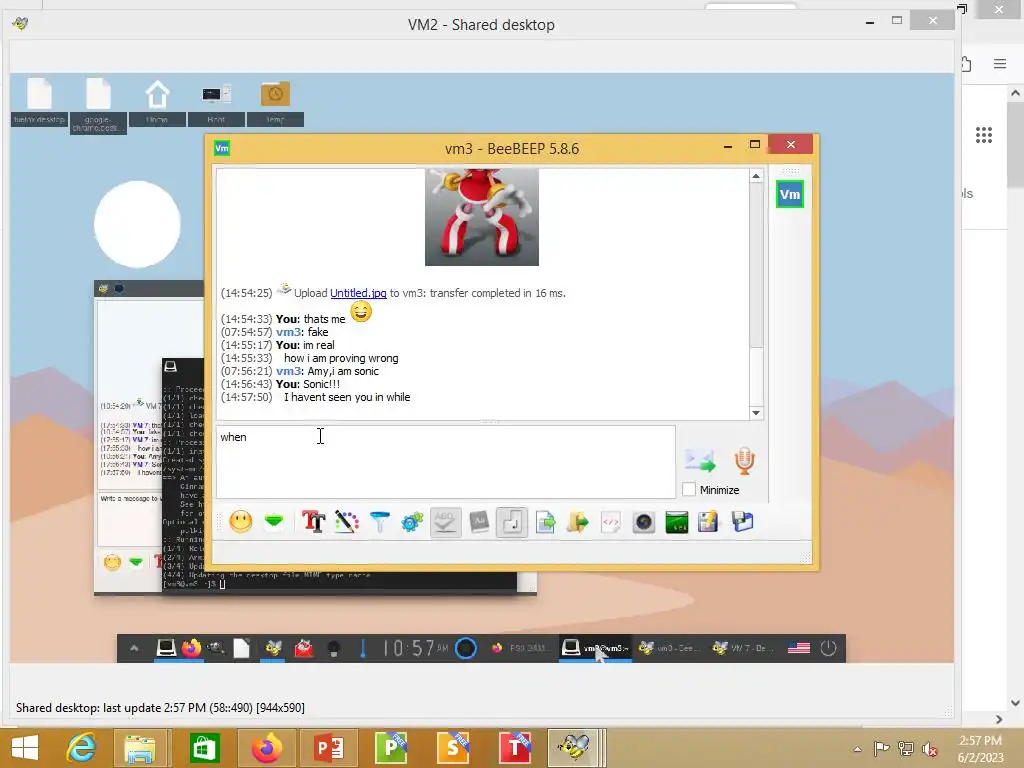Send the message with envelope arrow button
The image size is (1024, 768).
pos(701,460)
